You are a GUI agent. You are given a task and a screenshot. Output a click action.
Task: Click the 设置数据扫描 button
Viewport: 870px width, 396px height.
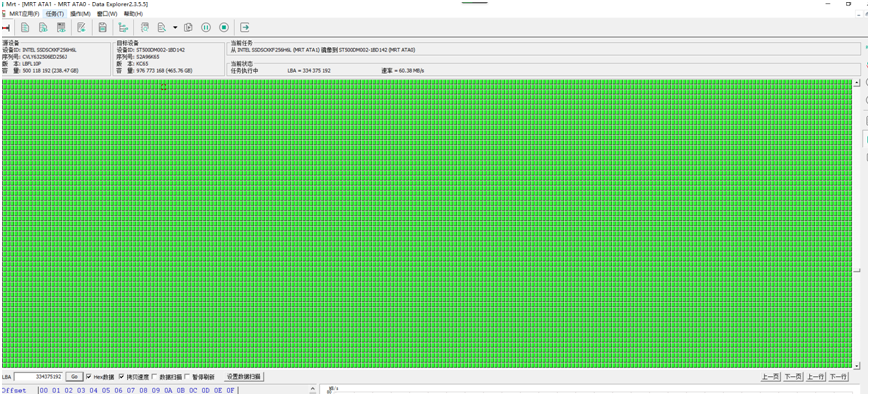coord(244,377)
